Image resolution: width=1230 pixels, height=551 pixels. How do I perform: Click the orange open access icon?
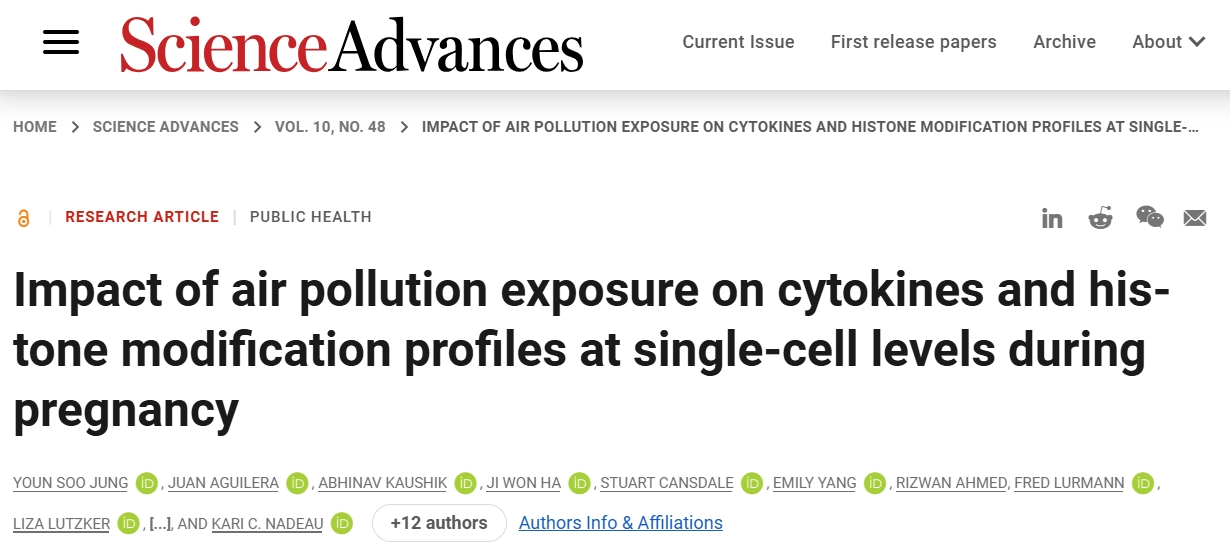point(23,217)
